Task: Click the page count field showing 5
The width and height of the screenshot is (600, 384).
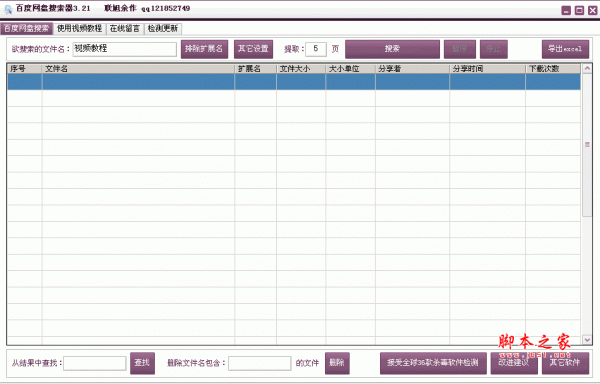Action: pos(316,49)
